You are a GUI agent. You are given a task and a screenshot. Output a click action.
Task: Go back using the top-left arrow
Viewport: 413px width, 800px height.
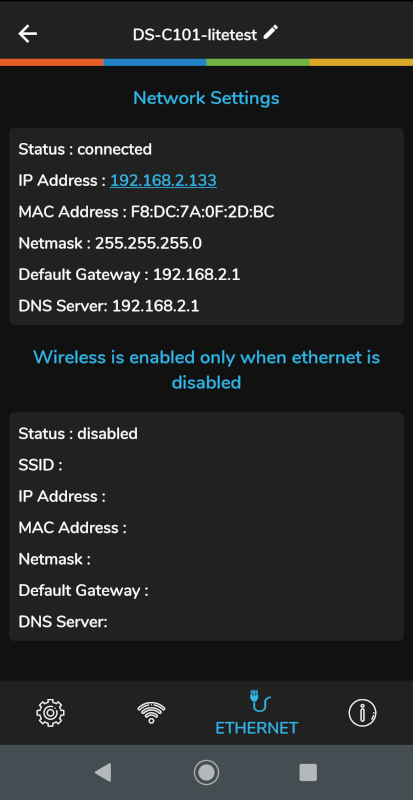28,34
